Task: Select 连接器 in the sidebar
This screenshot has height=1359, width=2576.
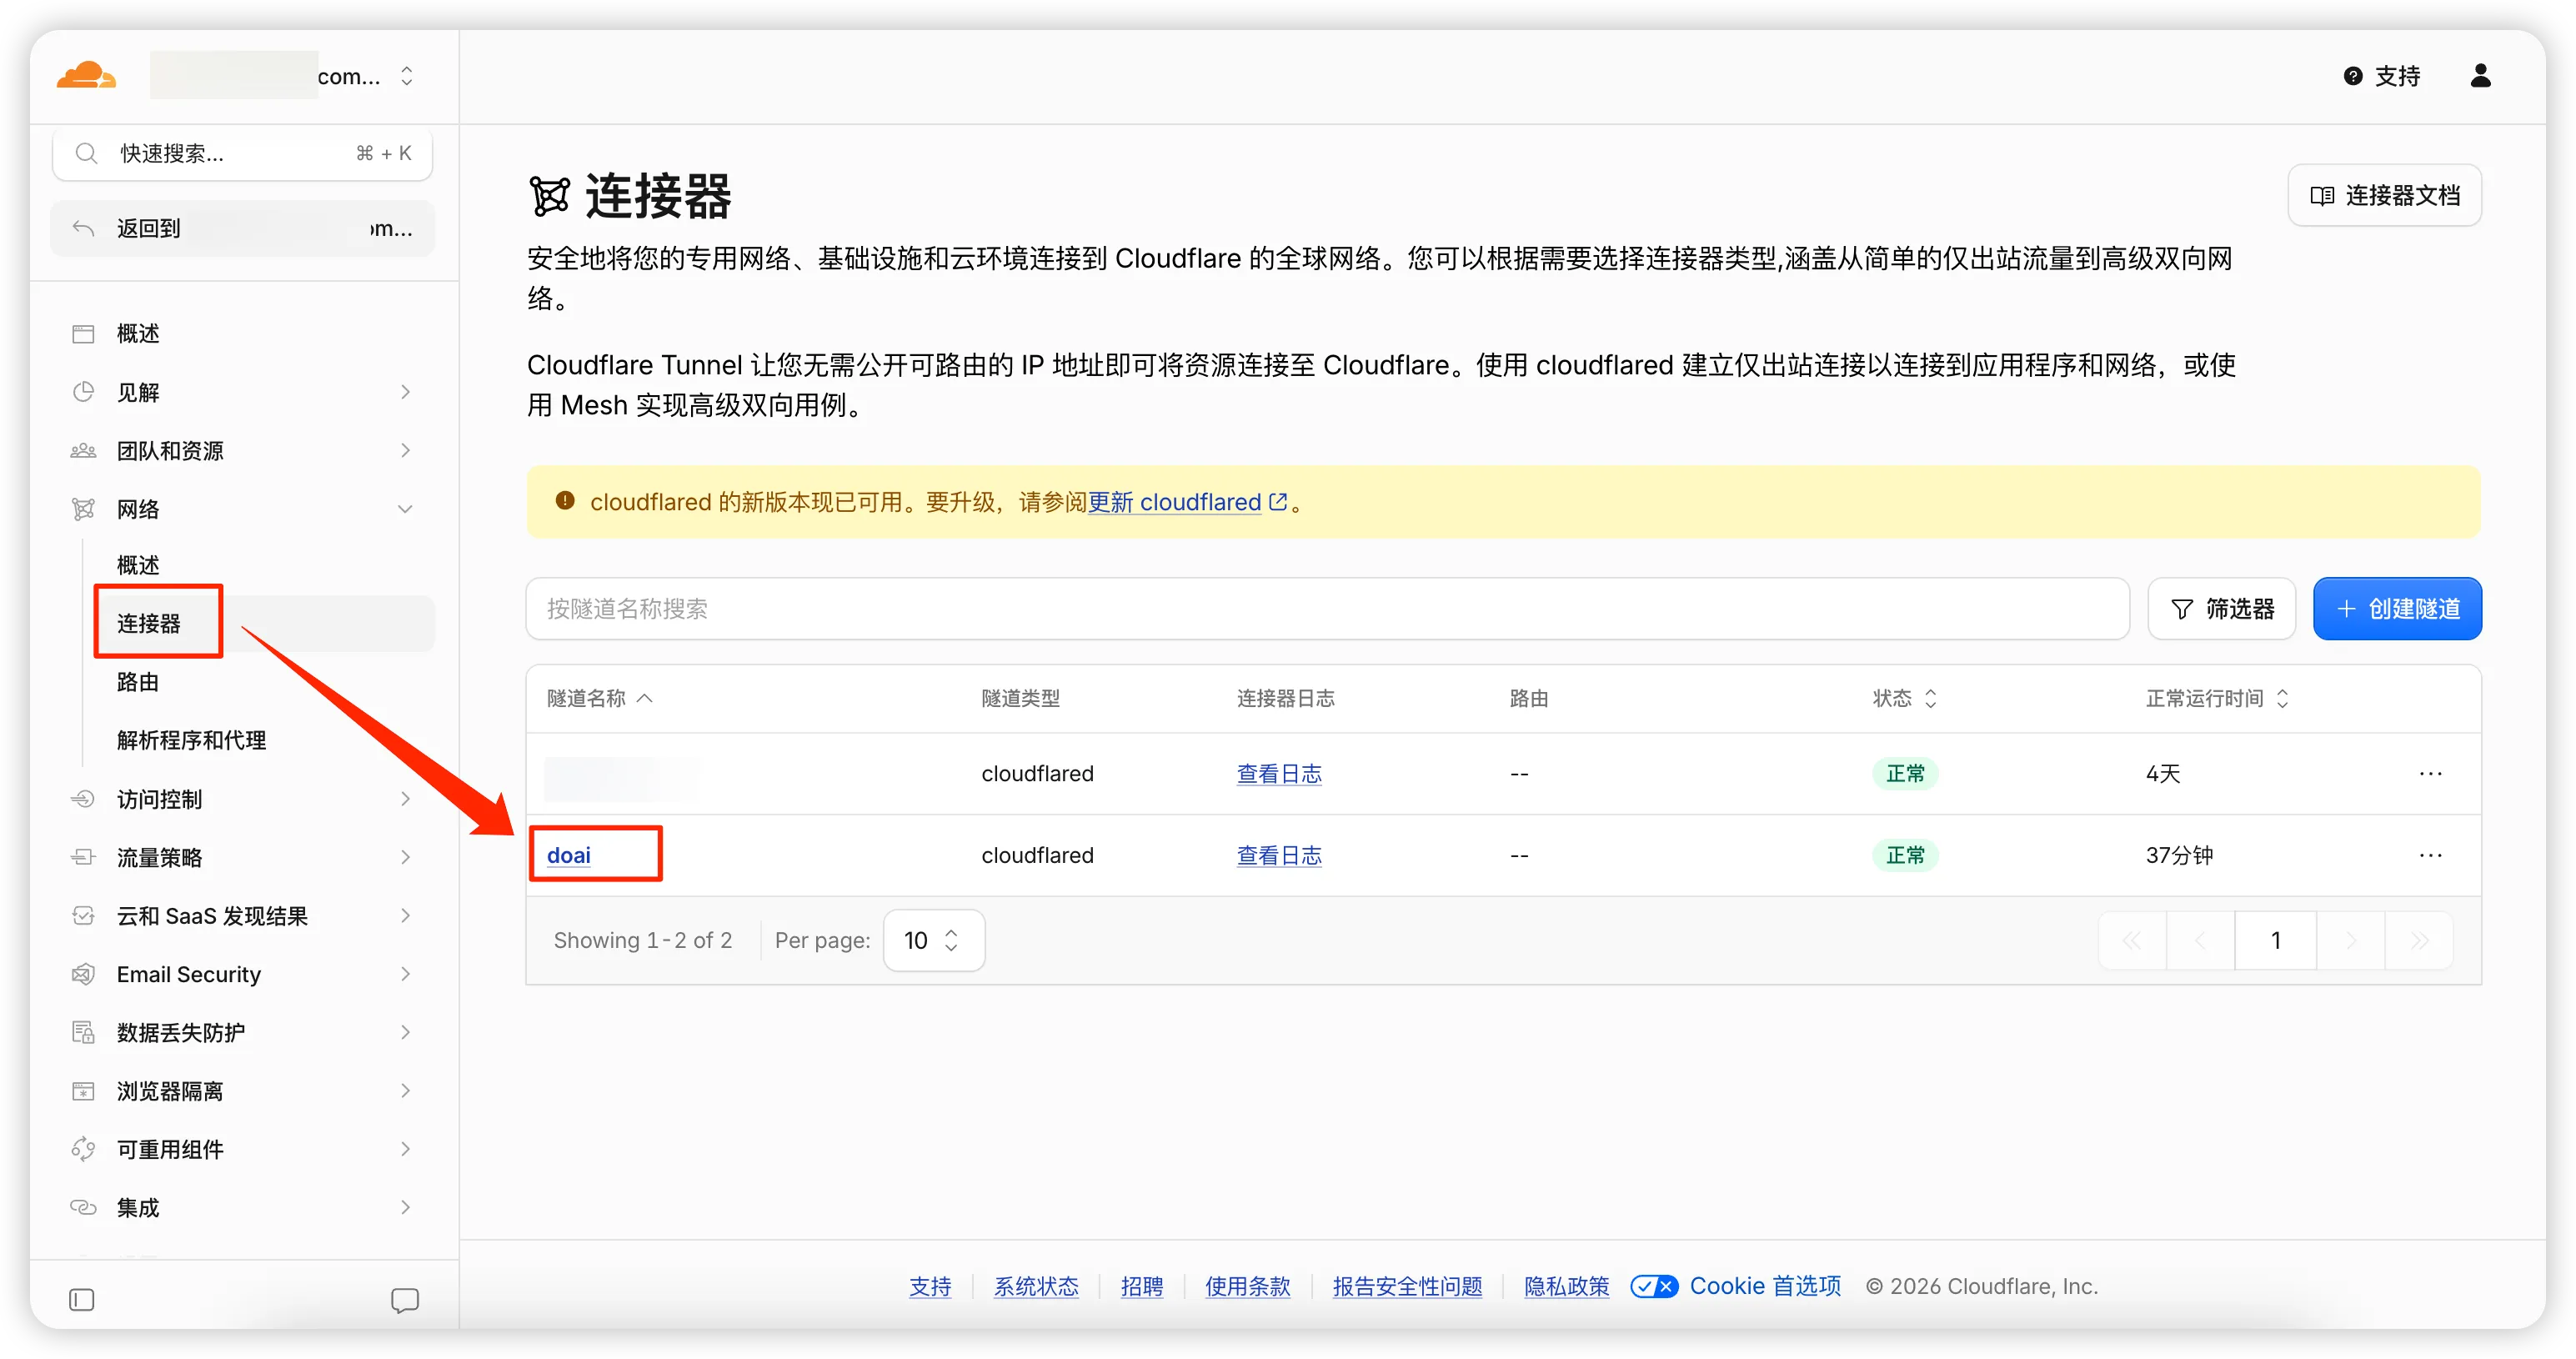Action: click(x=149, y=623)
